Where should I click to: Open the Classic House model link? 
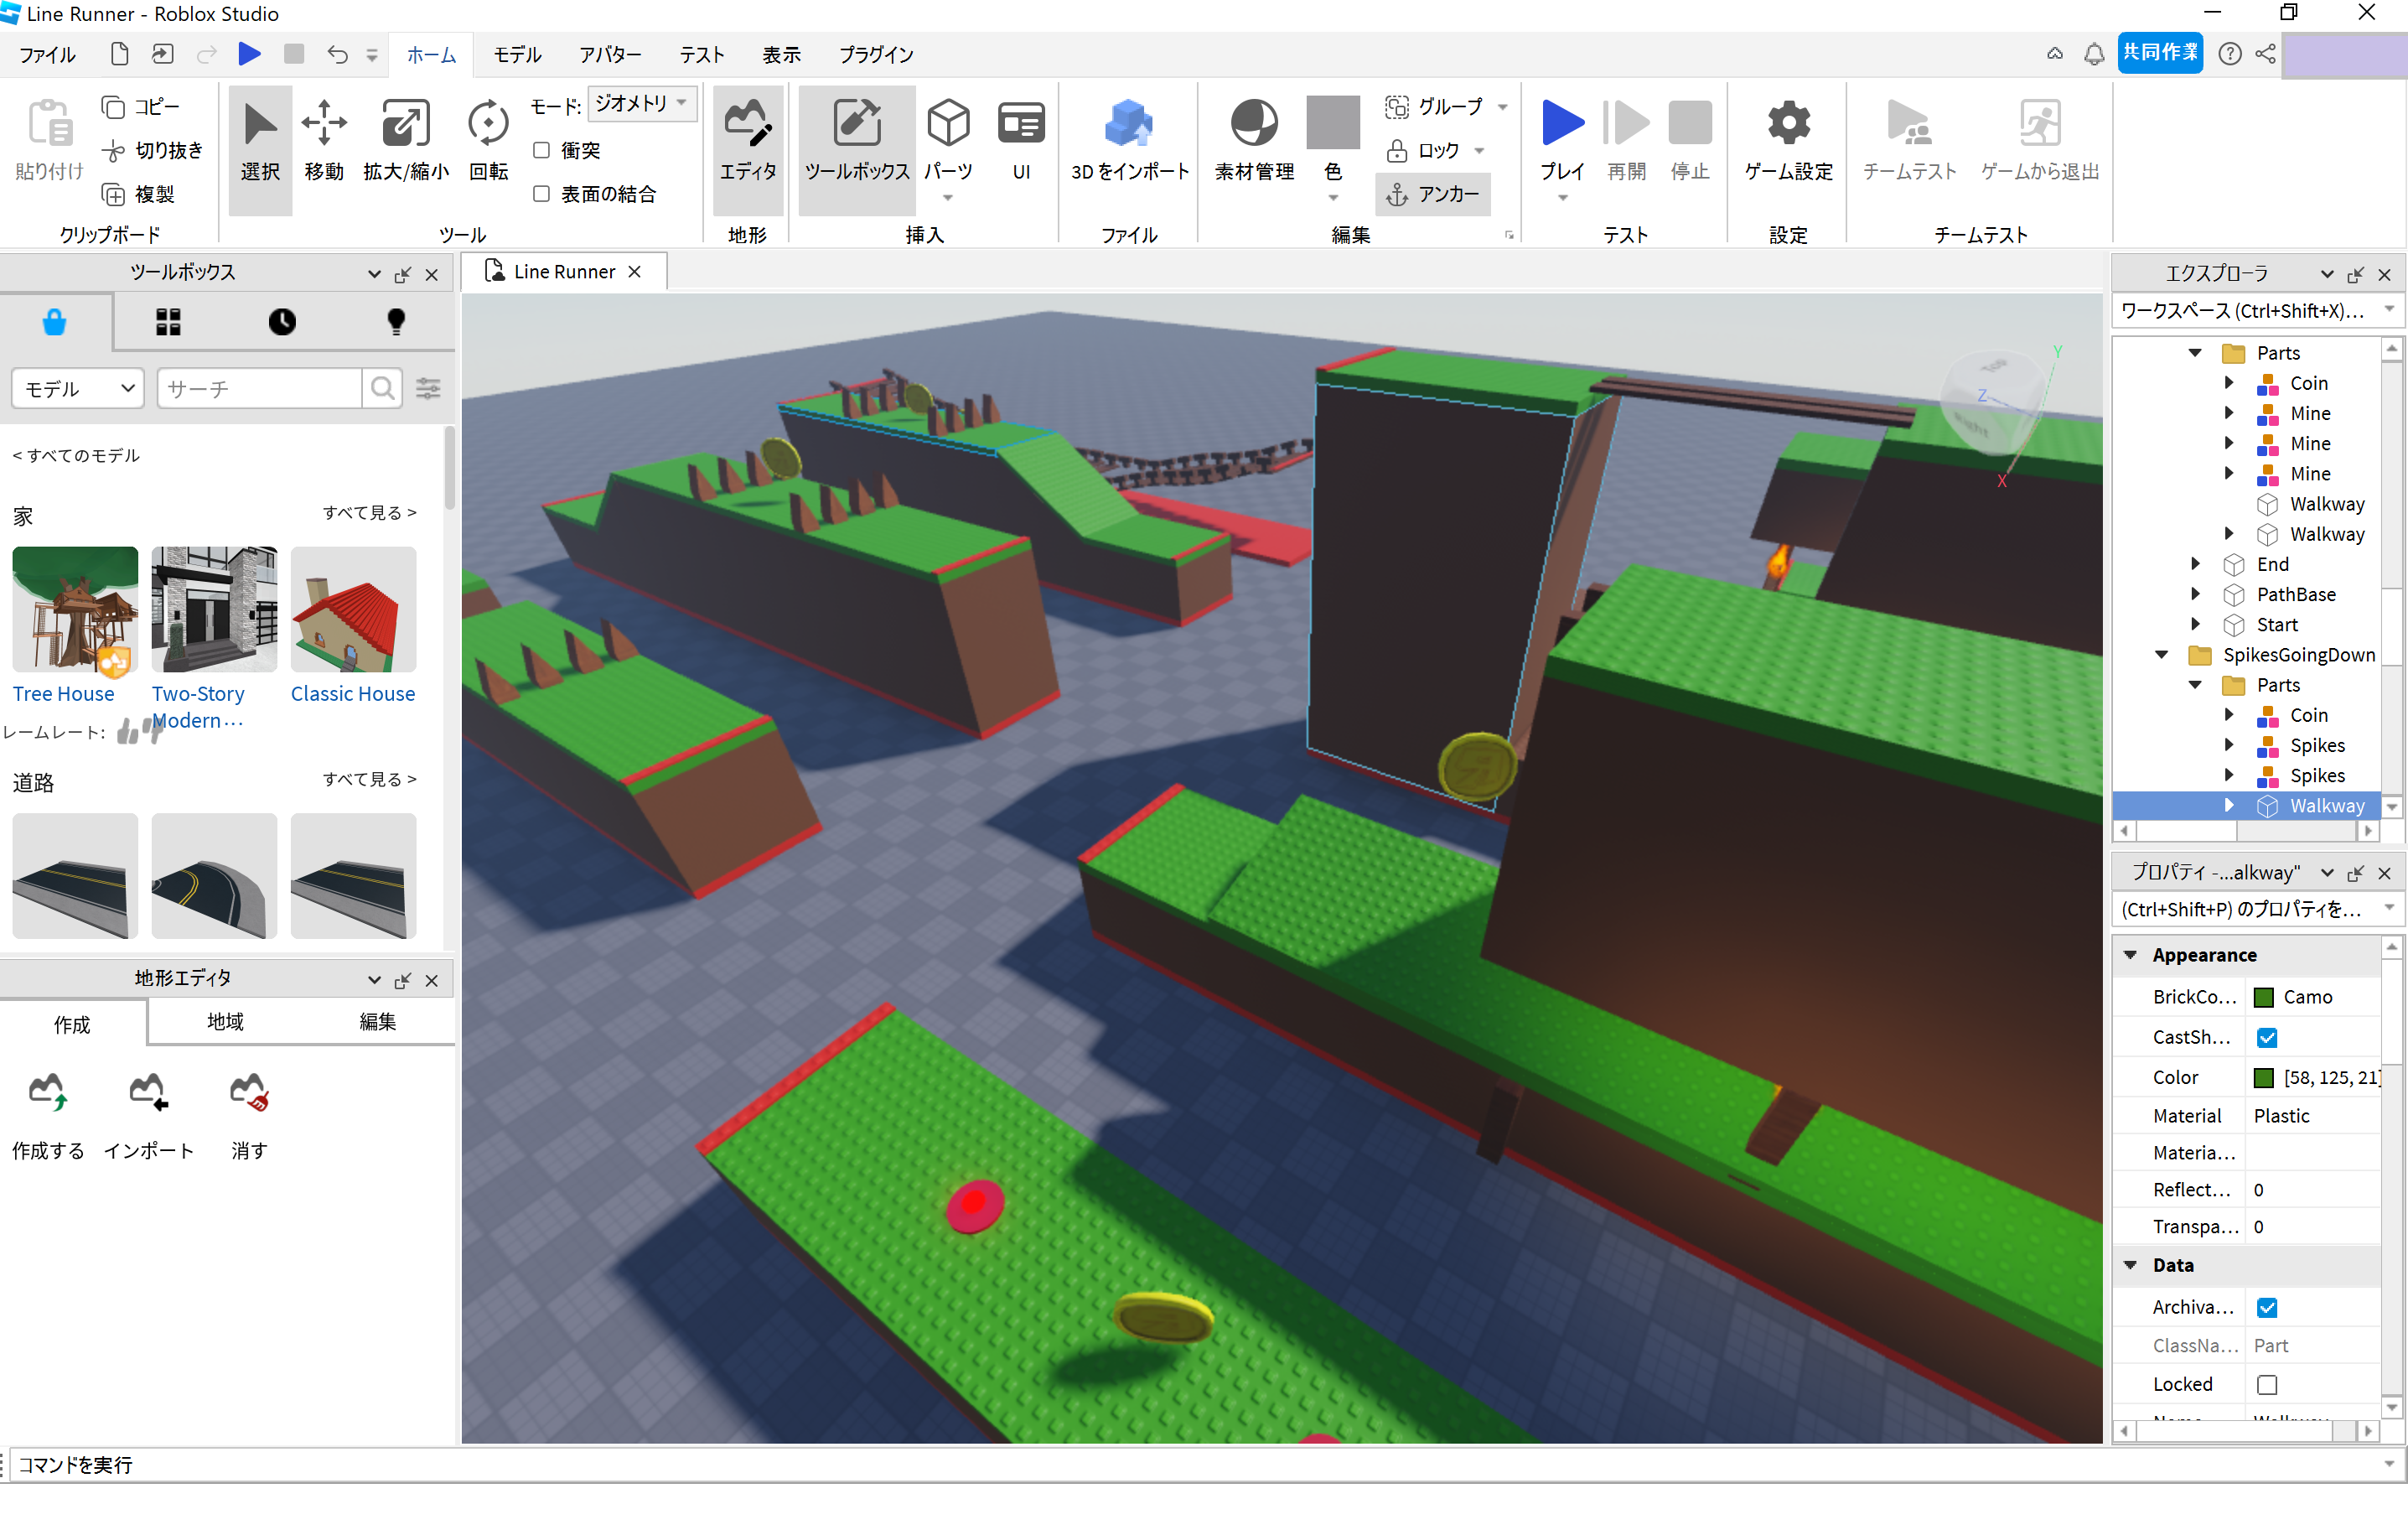coord(353,694)
